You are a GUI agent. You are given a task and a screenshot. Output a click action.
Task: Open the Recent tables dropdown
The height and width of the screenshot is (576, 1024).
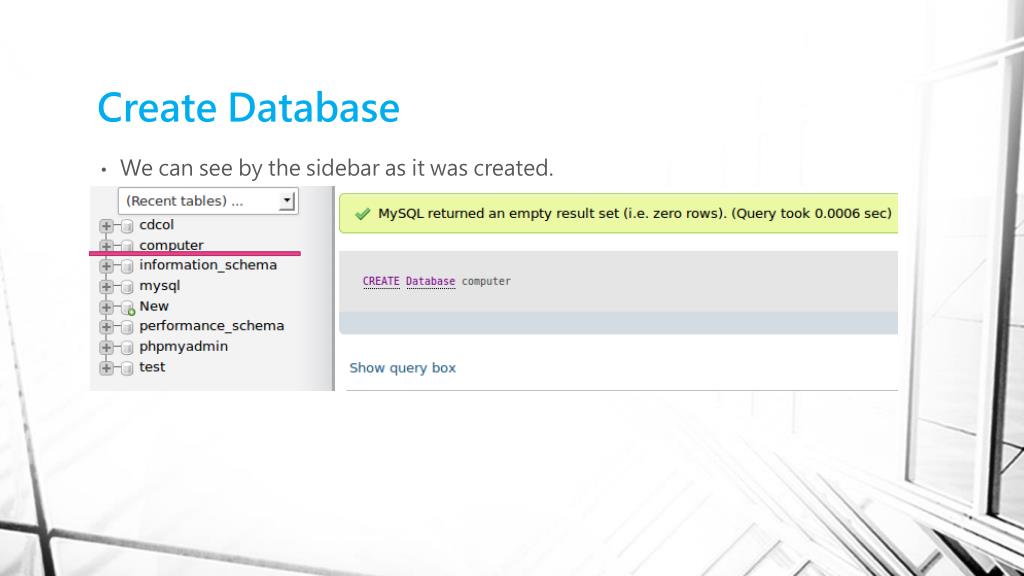208,201
